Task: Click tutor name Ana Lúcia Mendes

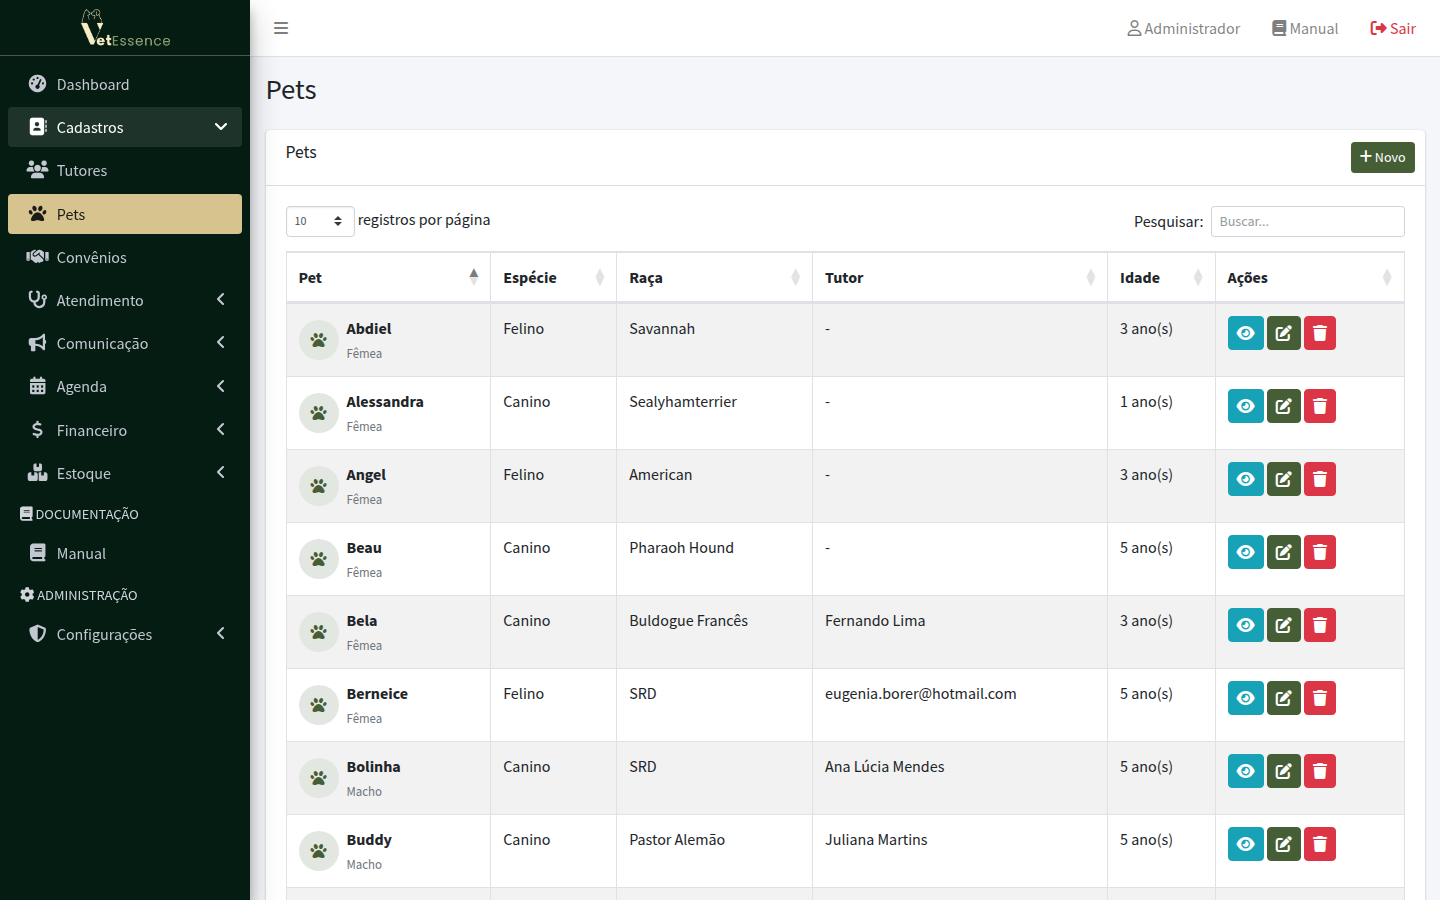Action: coord(885,767)
